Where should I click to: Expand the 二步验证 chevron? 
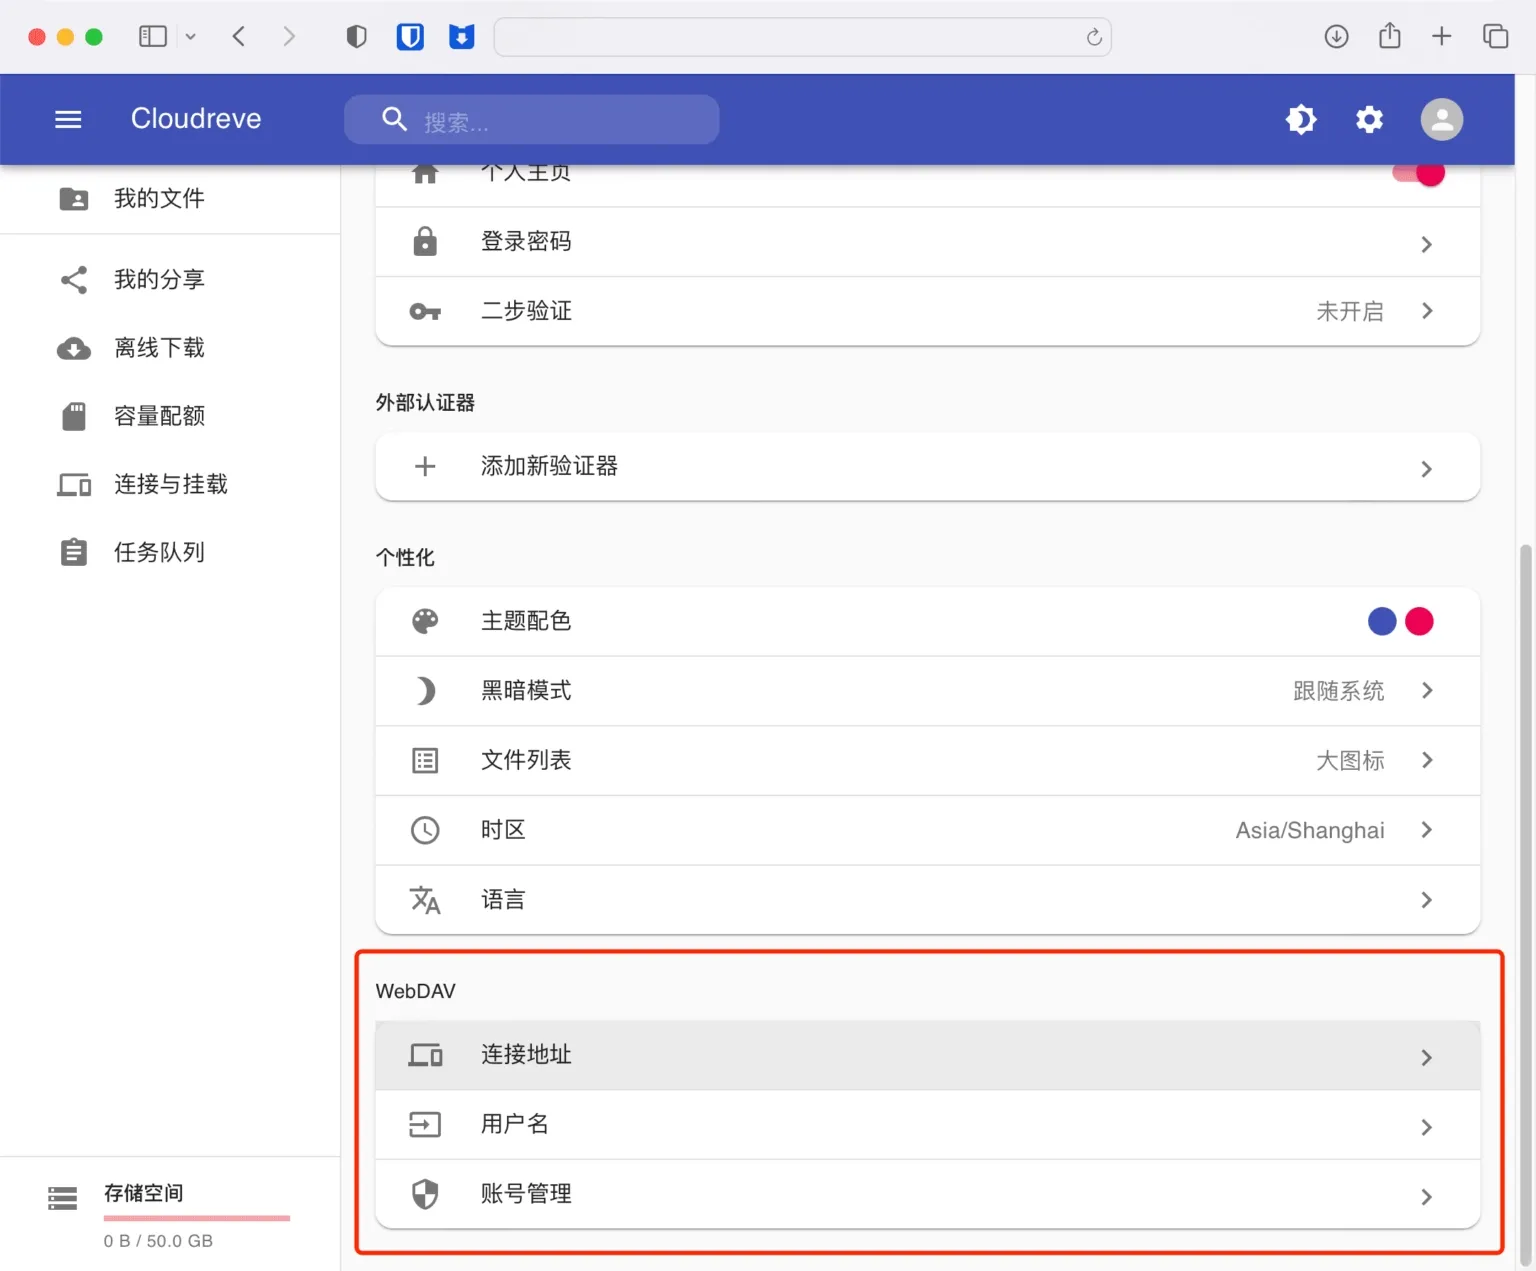[x=1427, y=311]
